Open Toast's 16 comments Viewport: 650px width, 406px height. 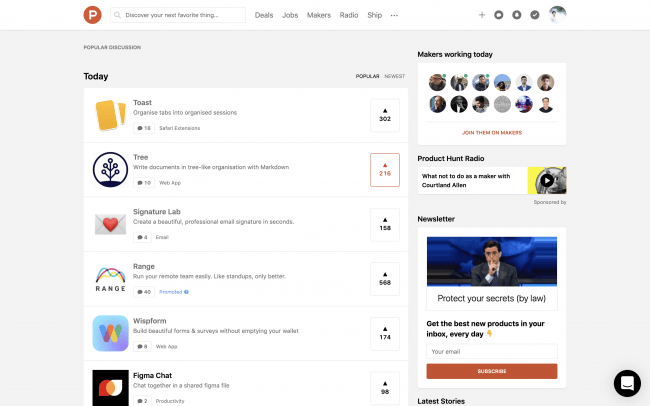coord(144,128)
